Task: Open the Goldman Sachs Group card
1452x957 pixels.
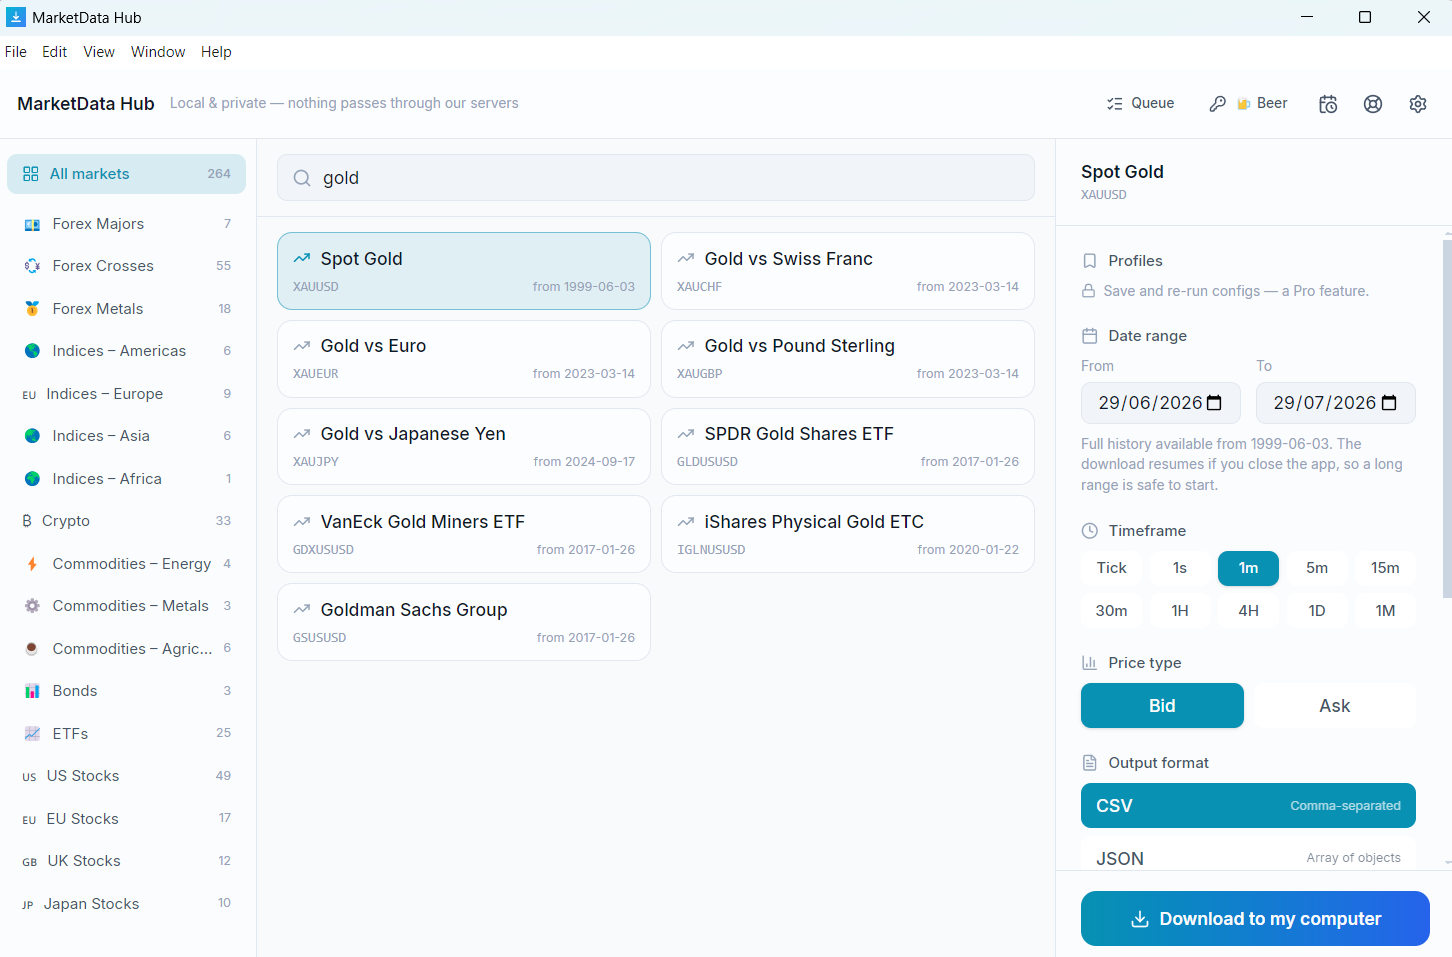Action: click(x=464, y=622)
